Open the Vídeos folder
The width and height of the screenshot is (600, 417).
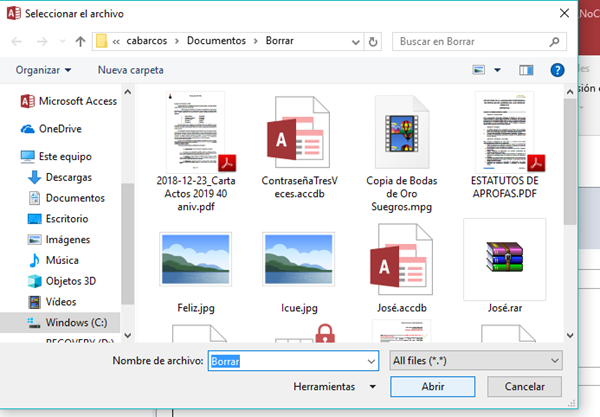pyautogui.click(x=52, y=302)
